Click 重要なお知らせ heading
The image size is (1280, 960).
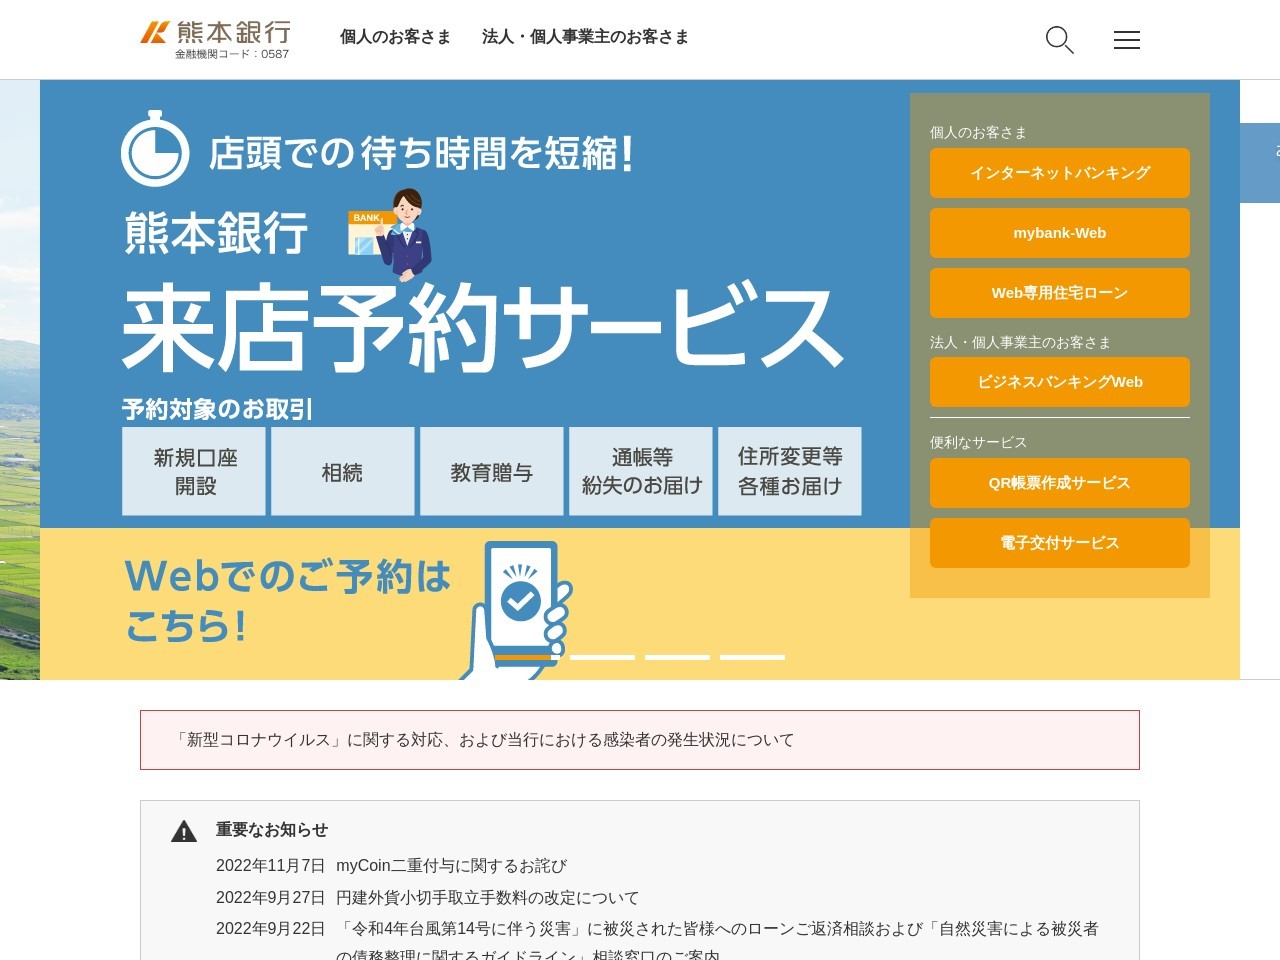coord(272,830)
